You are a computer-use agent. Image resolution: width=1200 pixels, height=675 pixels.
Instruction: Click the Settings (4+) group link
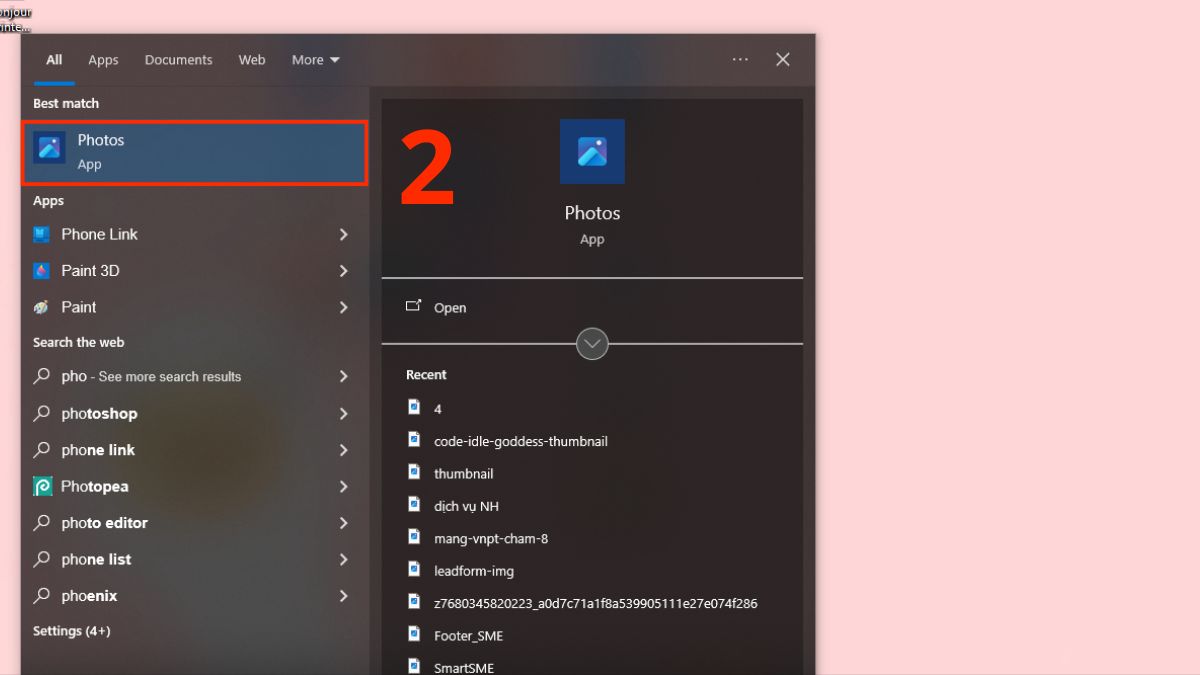72,631
